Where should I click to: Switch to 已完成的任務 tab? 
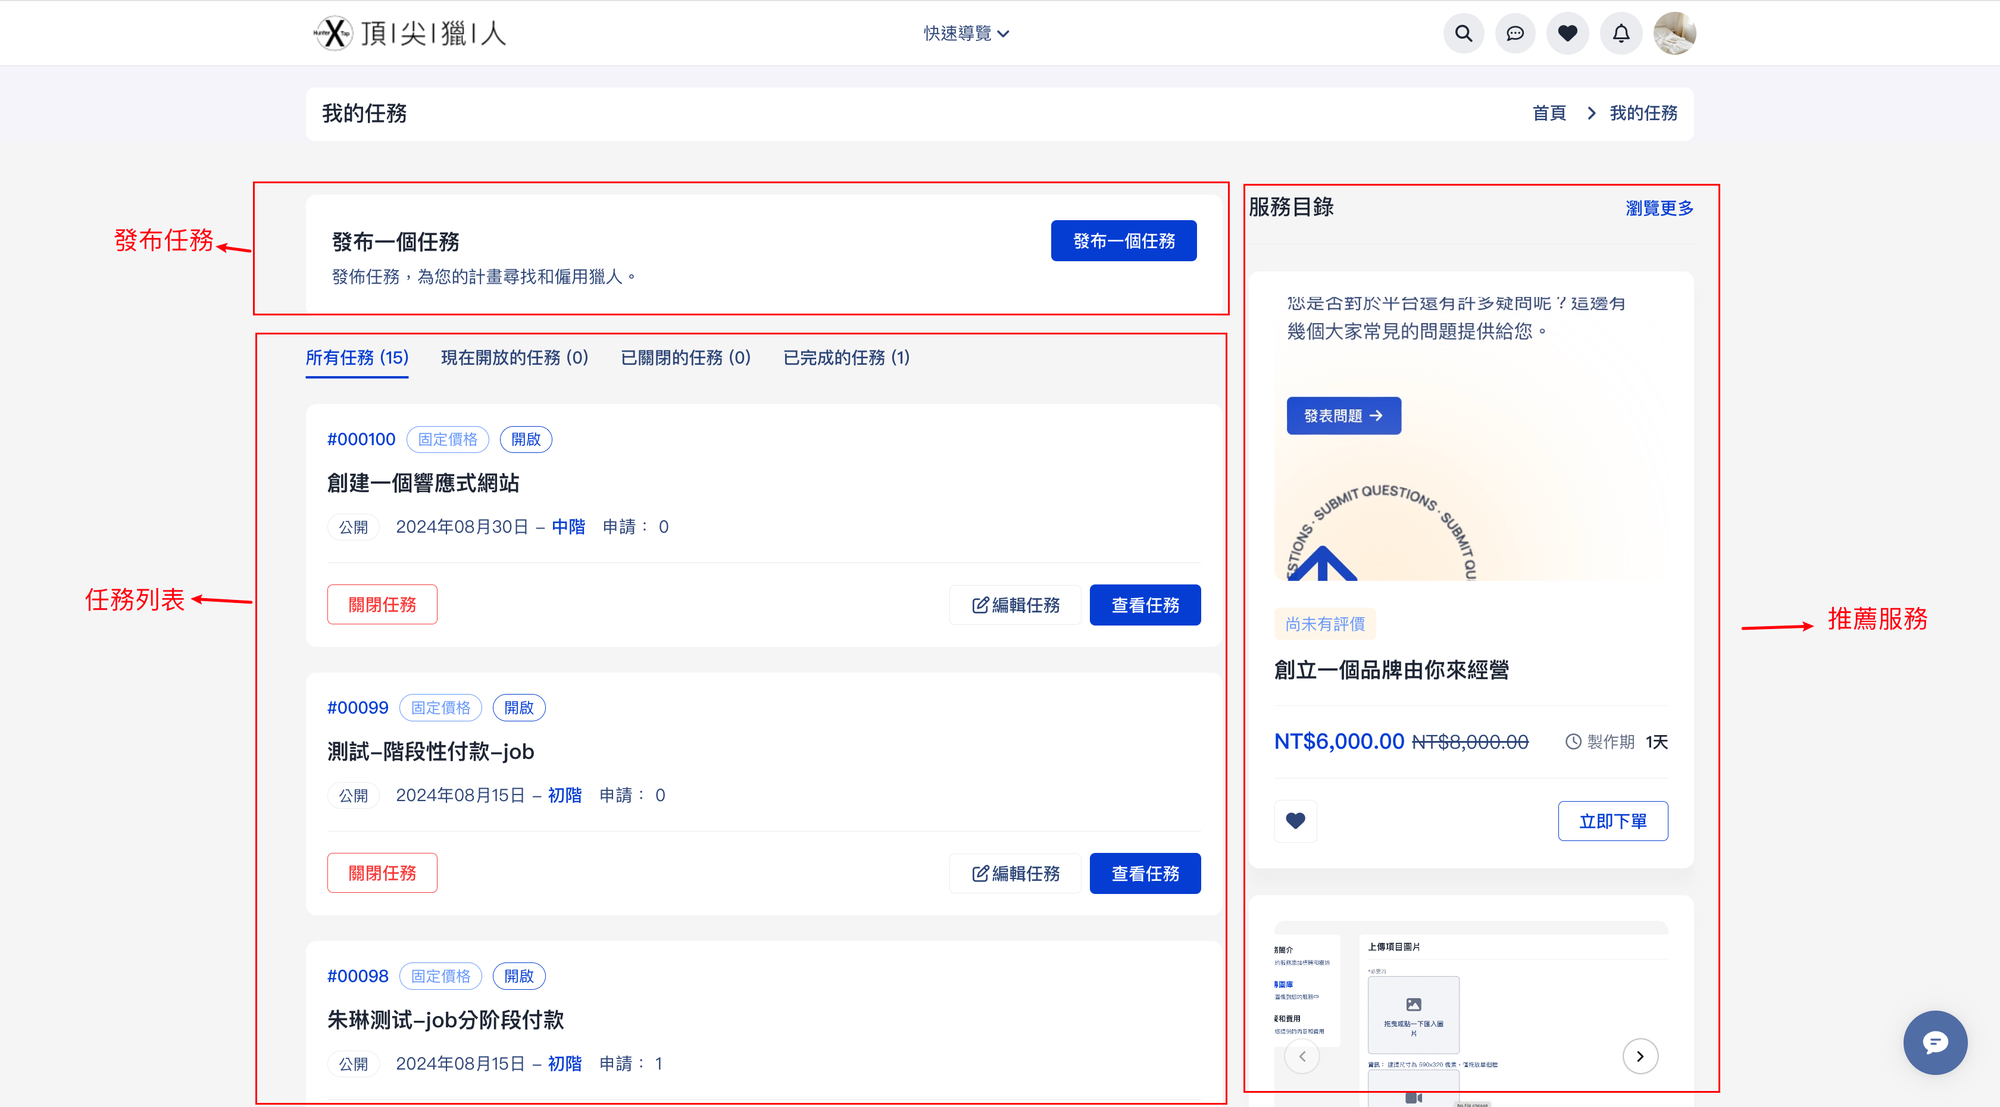click(x=846, y=358)
